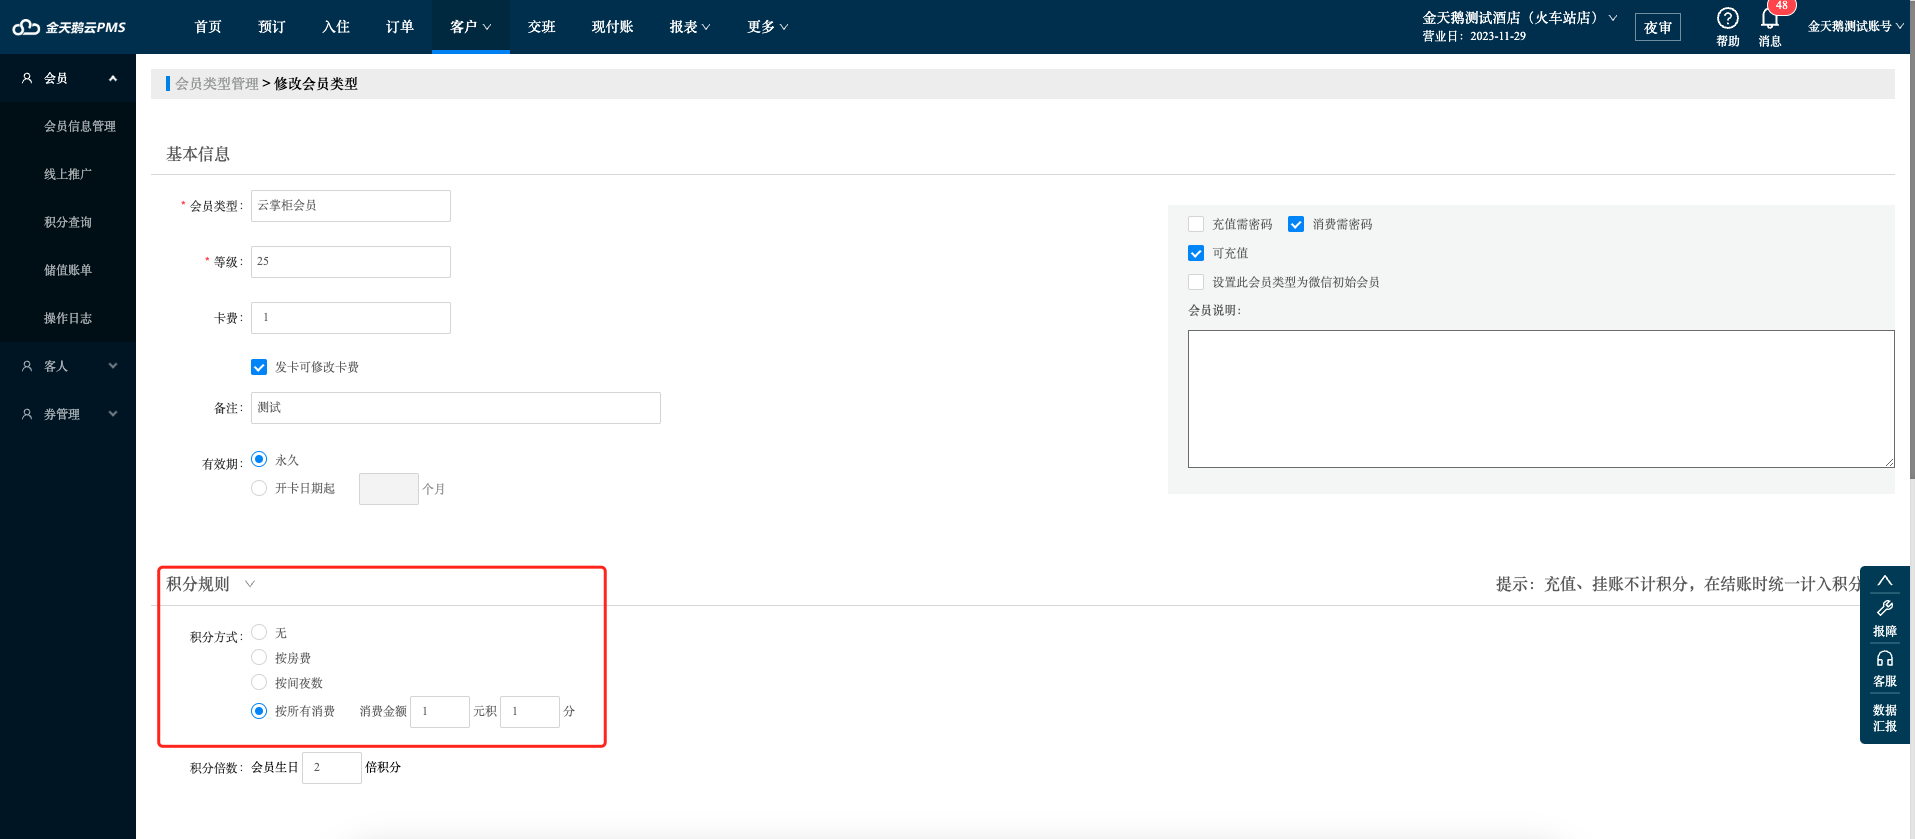Open 交班 in top navigation
This screenshot has width=1915, height=839.
(542, 27)
